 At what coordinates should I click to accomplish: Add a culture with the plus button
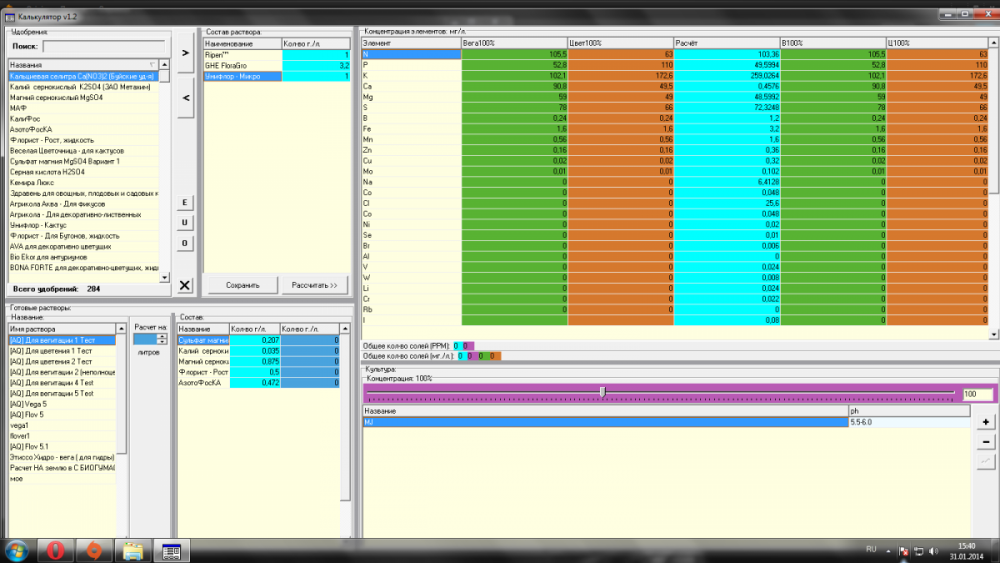pyautogui.click(x=985, y=421)
